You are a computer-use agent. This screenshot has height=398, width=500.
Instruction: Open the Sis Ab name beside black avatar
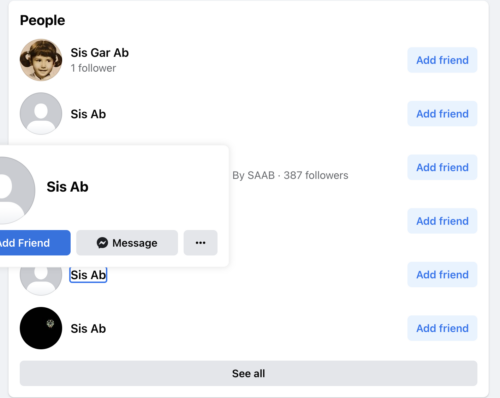(88, 328)
